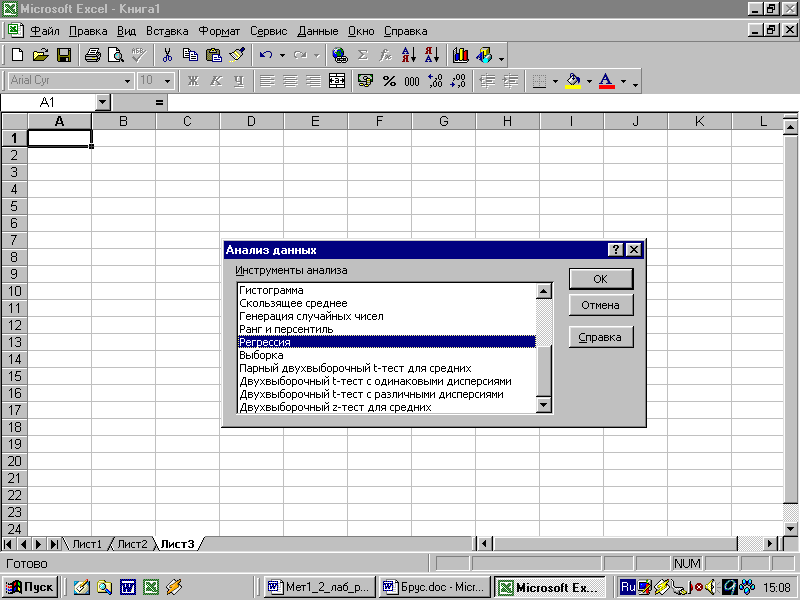800x600 pixels.
Task: Open the Name Box A1 dropdown
Action: (103, 102)
